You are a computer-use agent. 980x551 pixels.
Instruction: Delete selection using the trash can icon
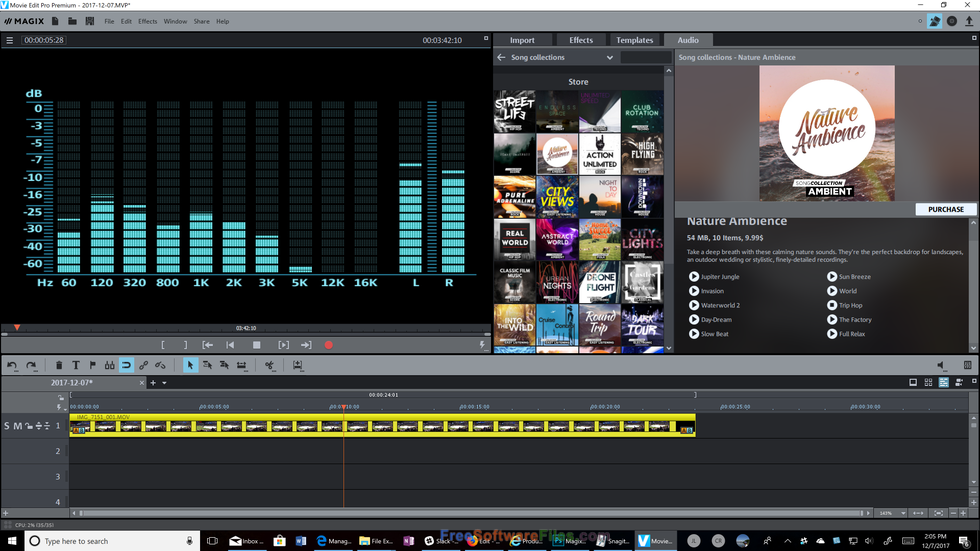coord(59,365)
